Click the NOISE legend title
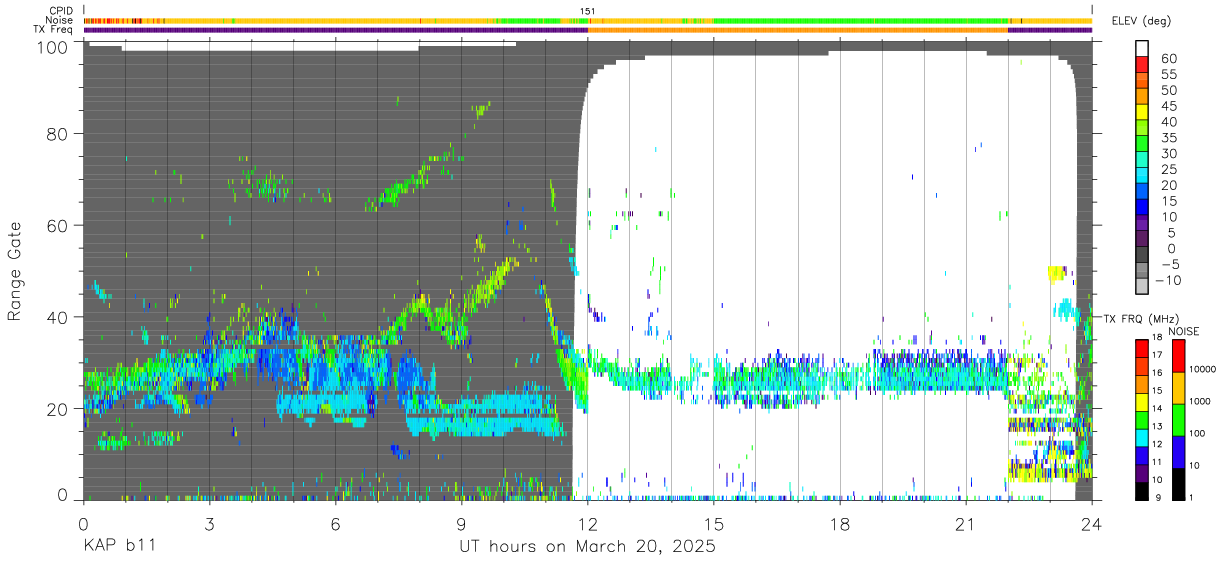The width and height of the screenshot is (1228, 567). [x=1183, y=331]
